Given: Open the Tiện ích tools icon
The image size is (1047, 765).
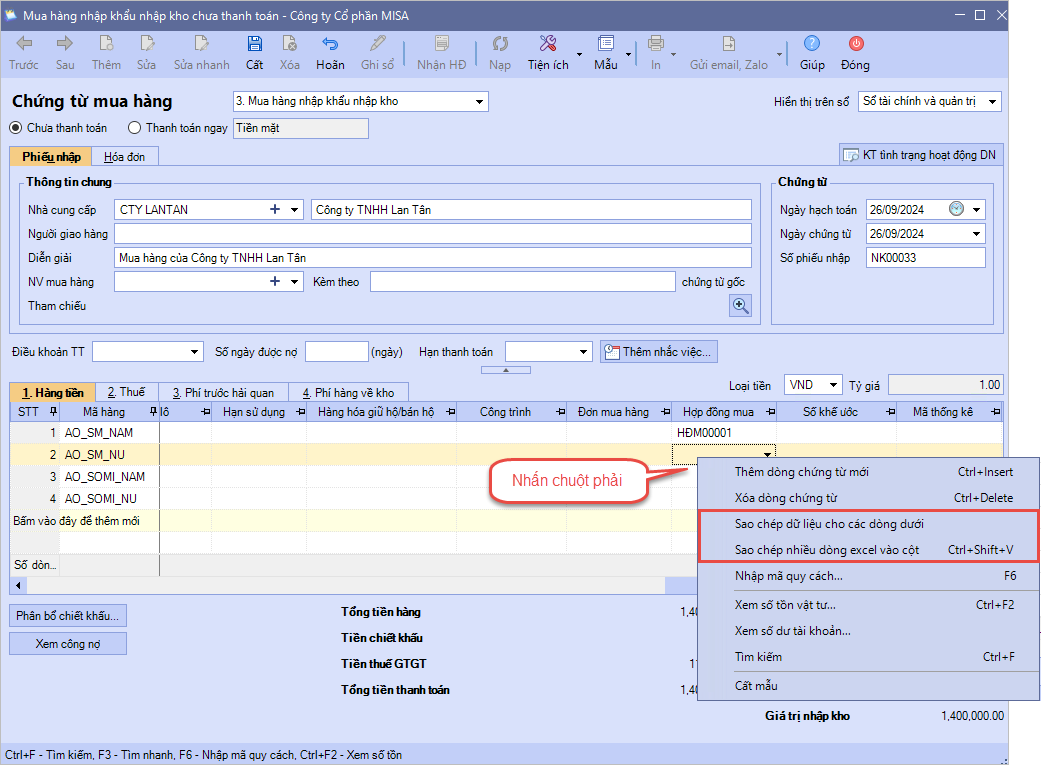Looking at the screenshot, I should 548,44.
